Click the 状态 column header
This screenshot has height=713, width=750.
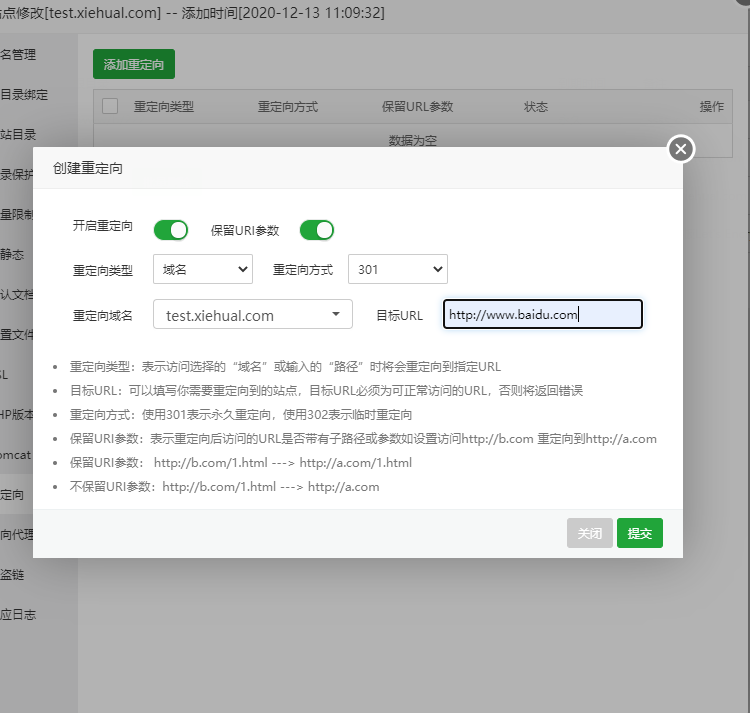click(536, 107)
